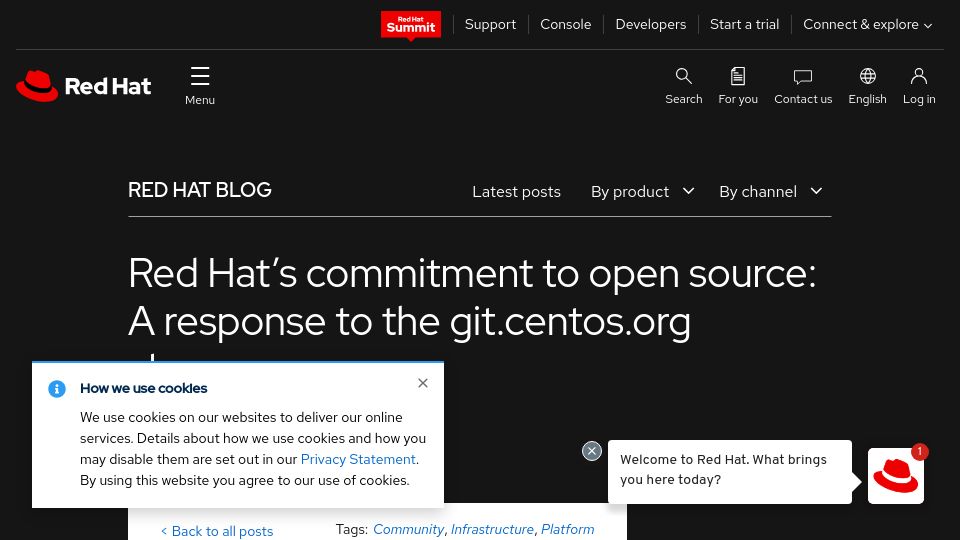Change language via English globe icon

point(868,86)
